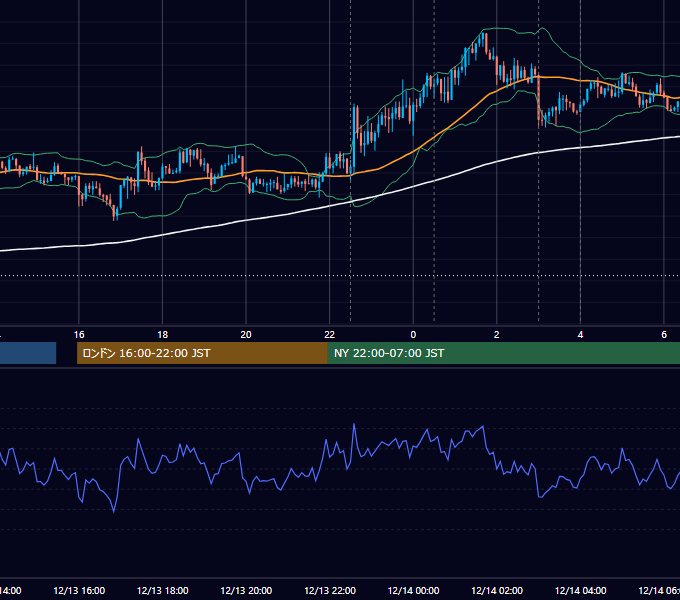680x600 pixels.
Task: Click the 12/14 04:00 date label
Action: (x=581, y=591)
